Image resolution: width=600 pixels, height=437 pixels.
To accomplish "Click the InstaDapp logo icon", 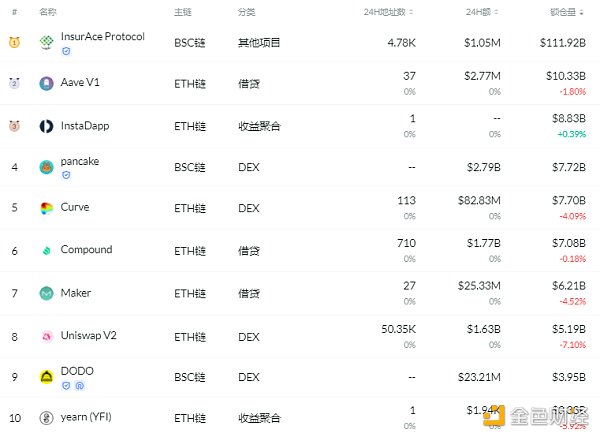I will coord(47,126).
